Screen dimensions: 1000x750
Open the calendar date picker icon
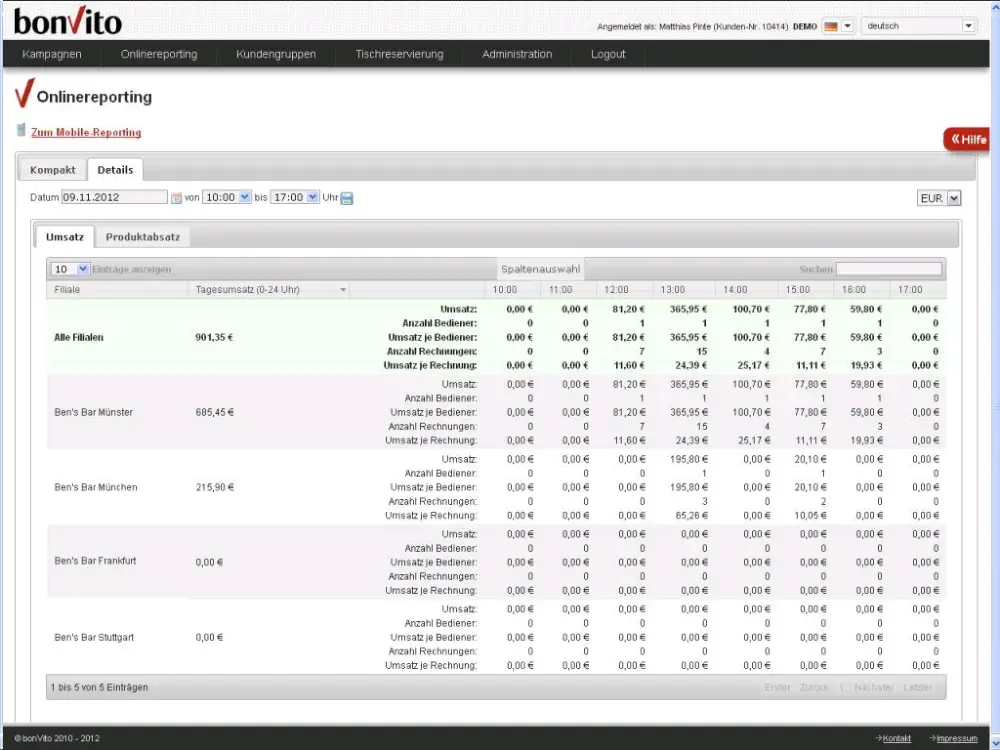point(176,198)
